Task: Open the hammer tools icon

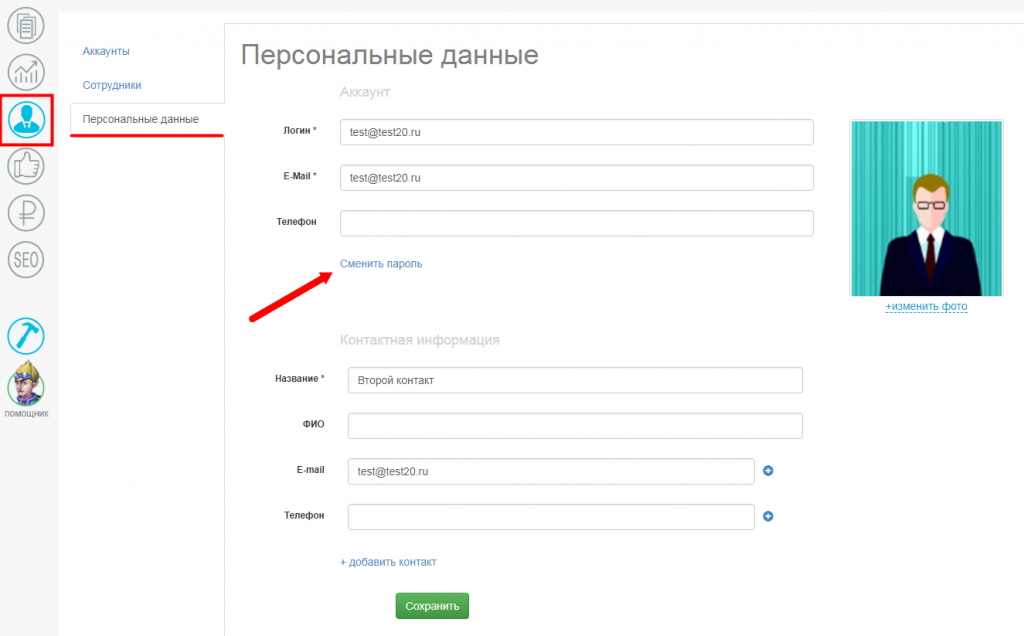Action: tap(26, 336)
